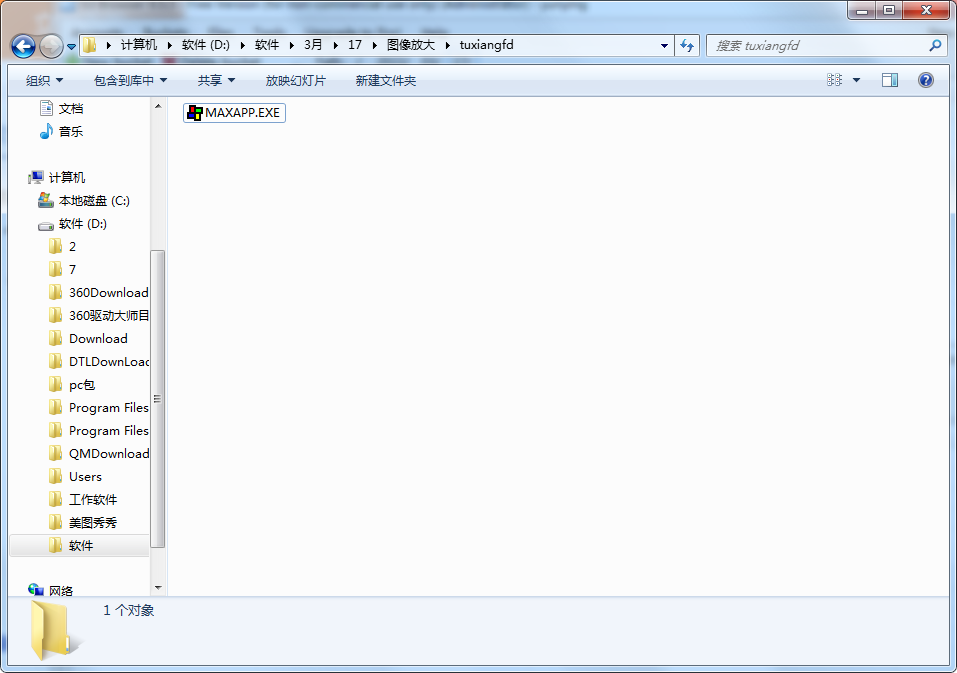Viewport: 957px width, 673px height.
Task: Open the 共享 menu
Action: click(x=216, y=81)
